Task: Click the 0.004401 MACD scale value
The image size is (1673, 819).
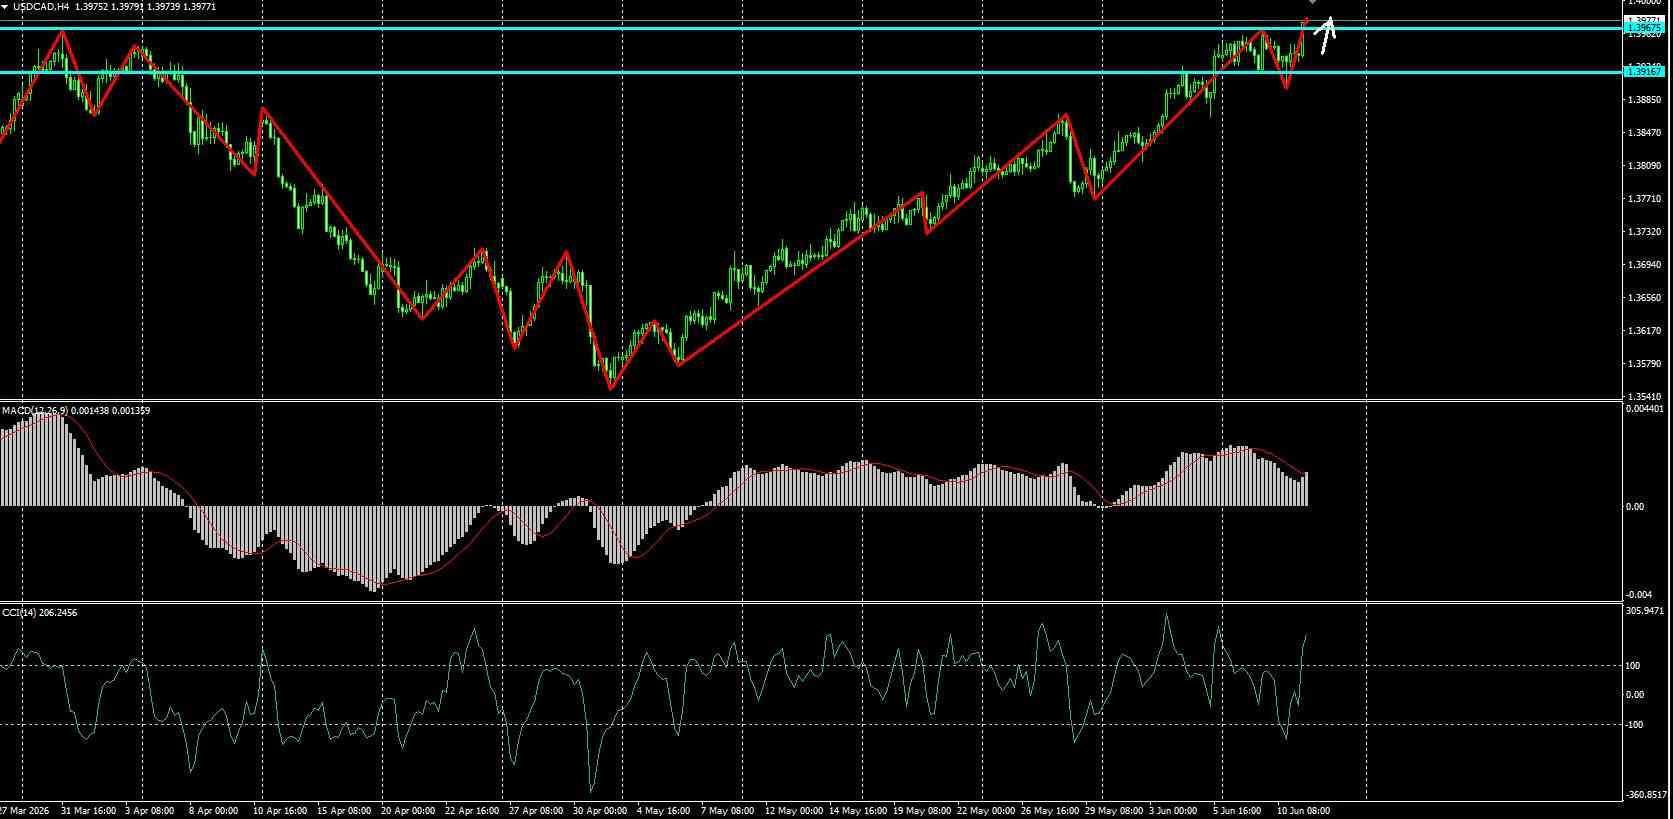Action: click(x=1646, y=408)
